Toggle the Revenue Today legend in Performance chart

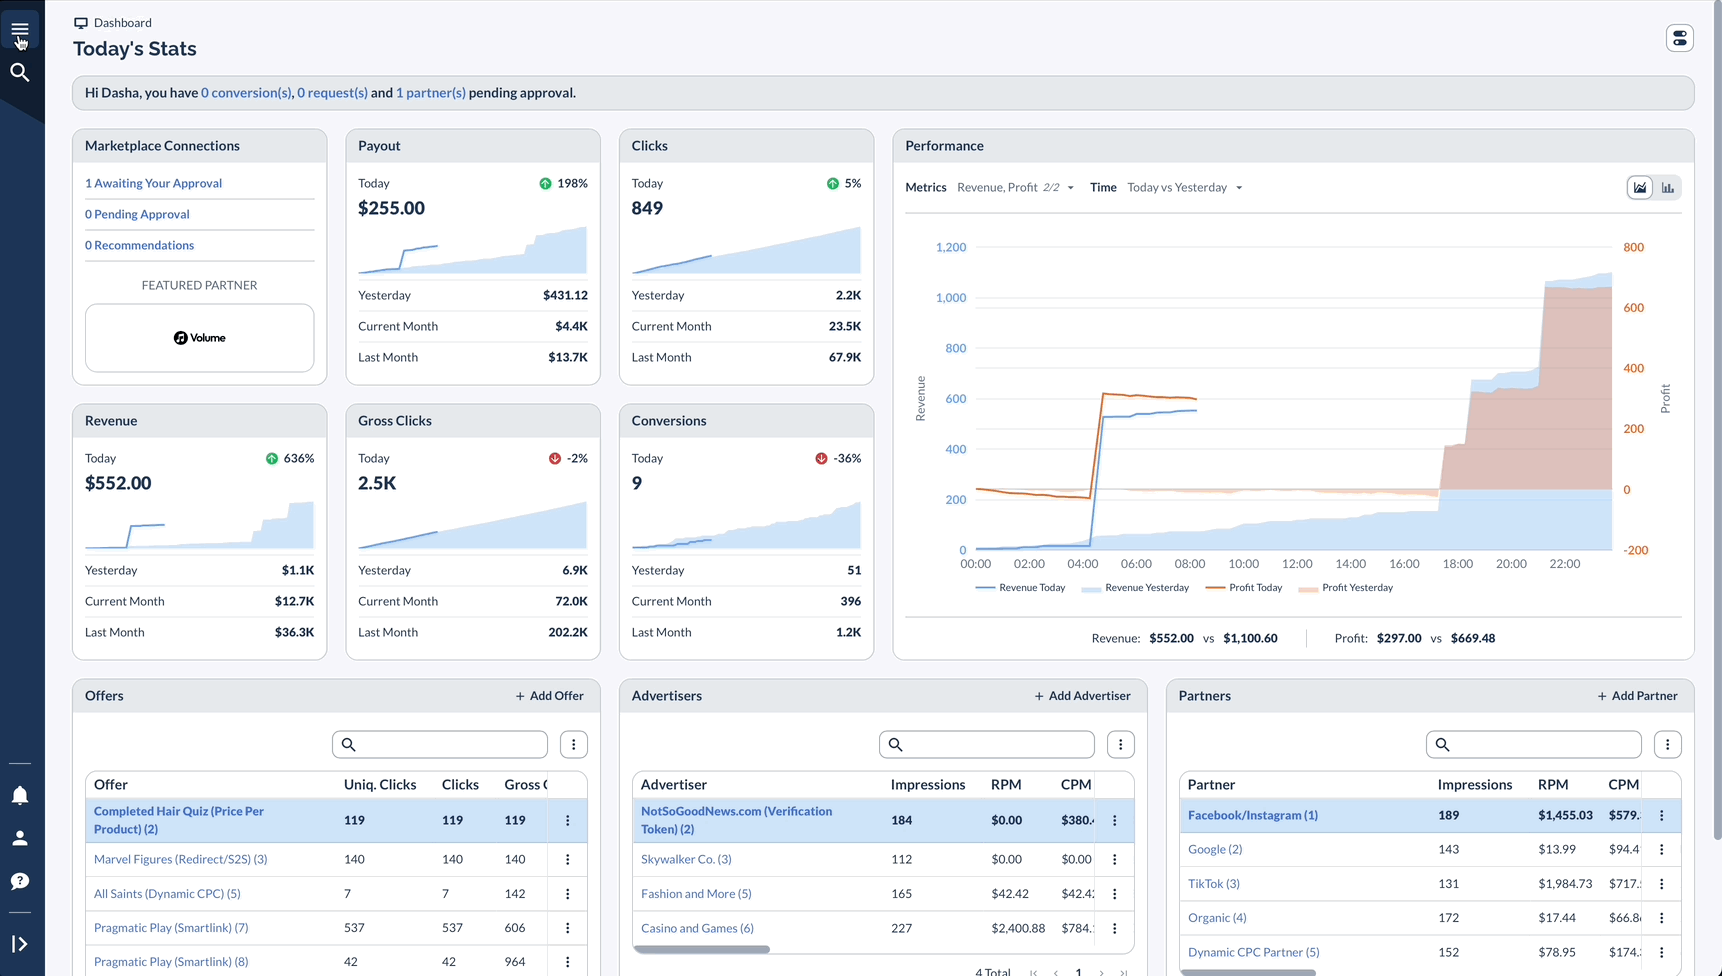tap(1020, 588)
